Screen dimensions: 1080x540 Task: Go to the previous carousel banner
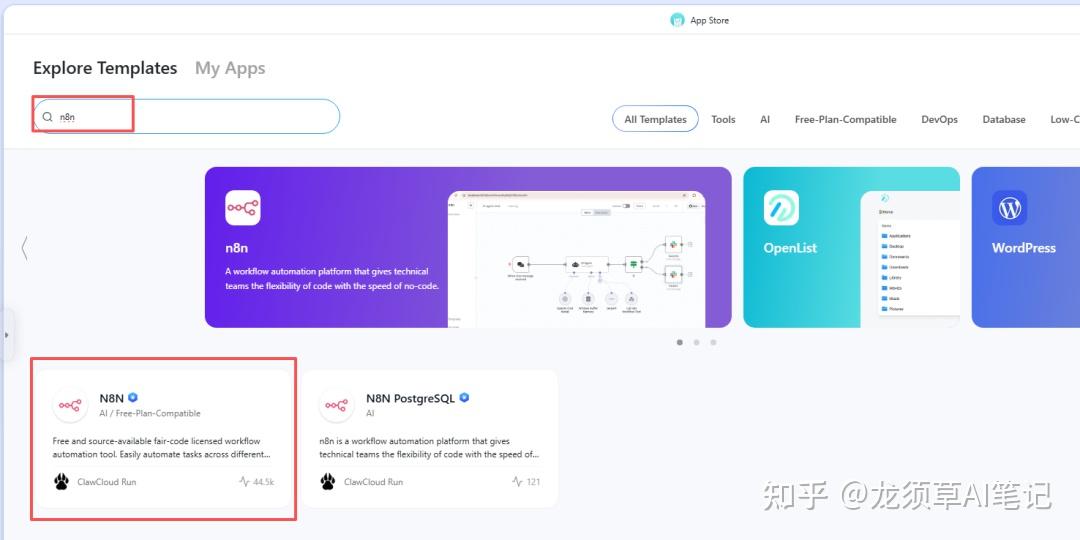[25, 248]
